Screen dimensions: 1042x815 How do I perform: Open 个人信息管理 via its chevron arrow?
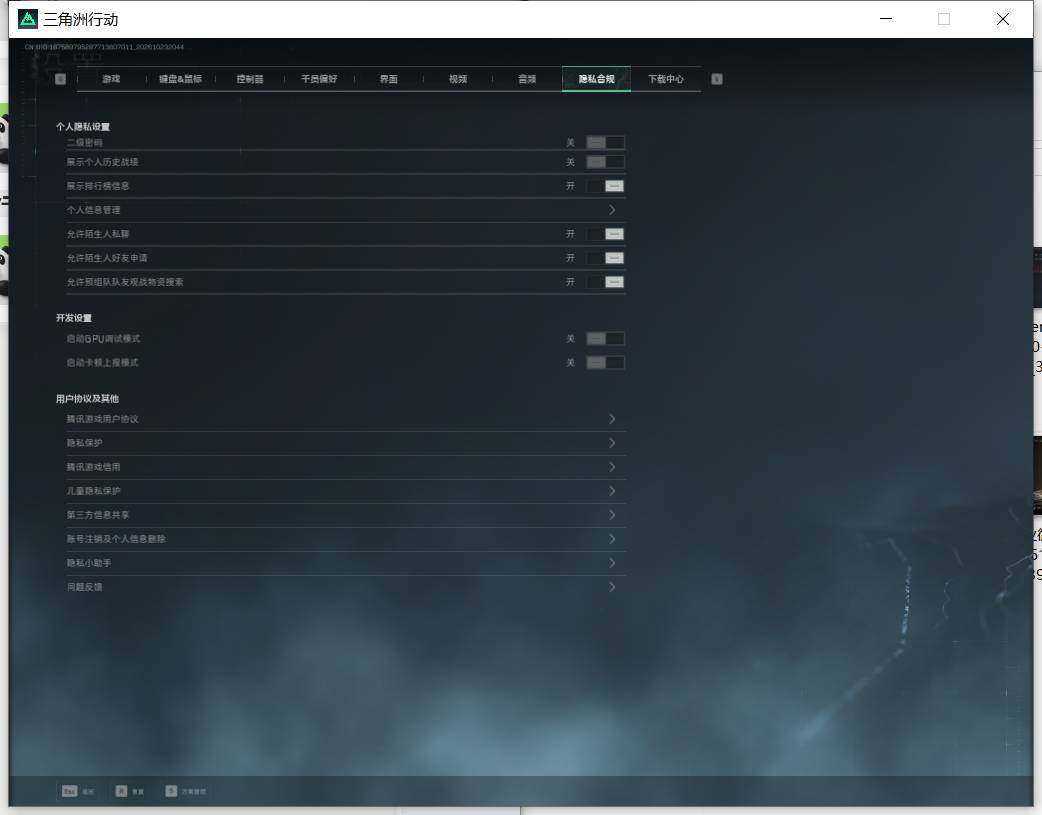[612, 210]
